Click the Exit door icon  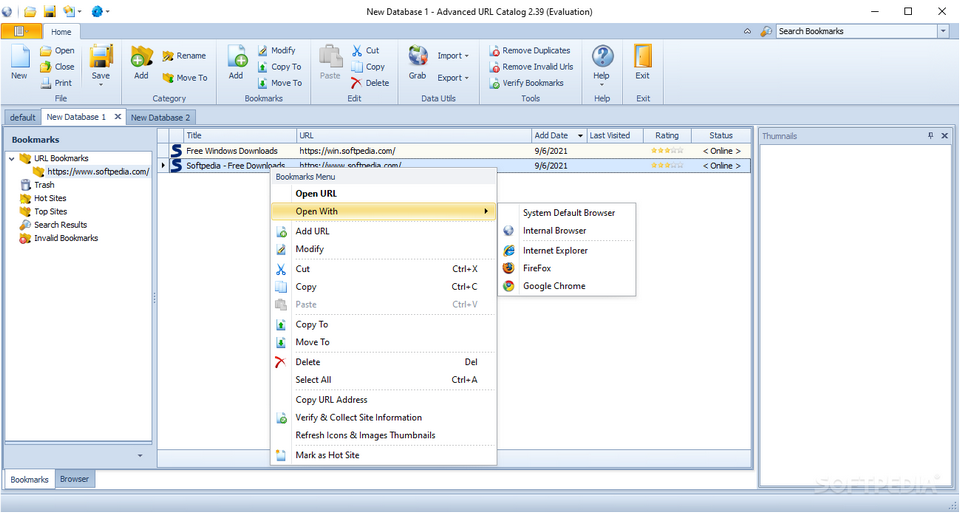(x=643, y=56)
